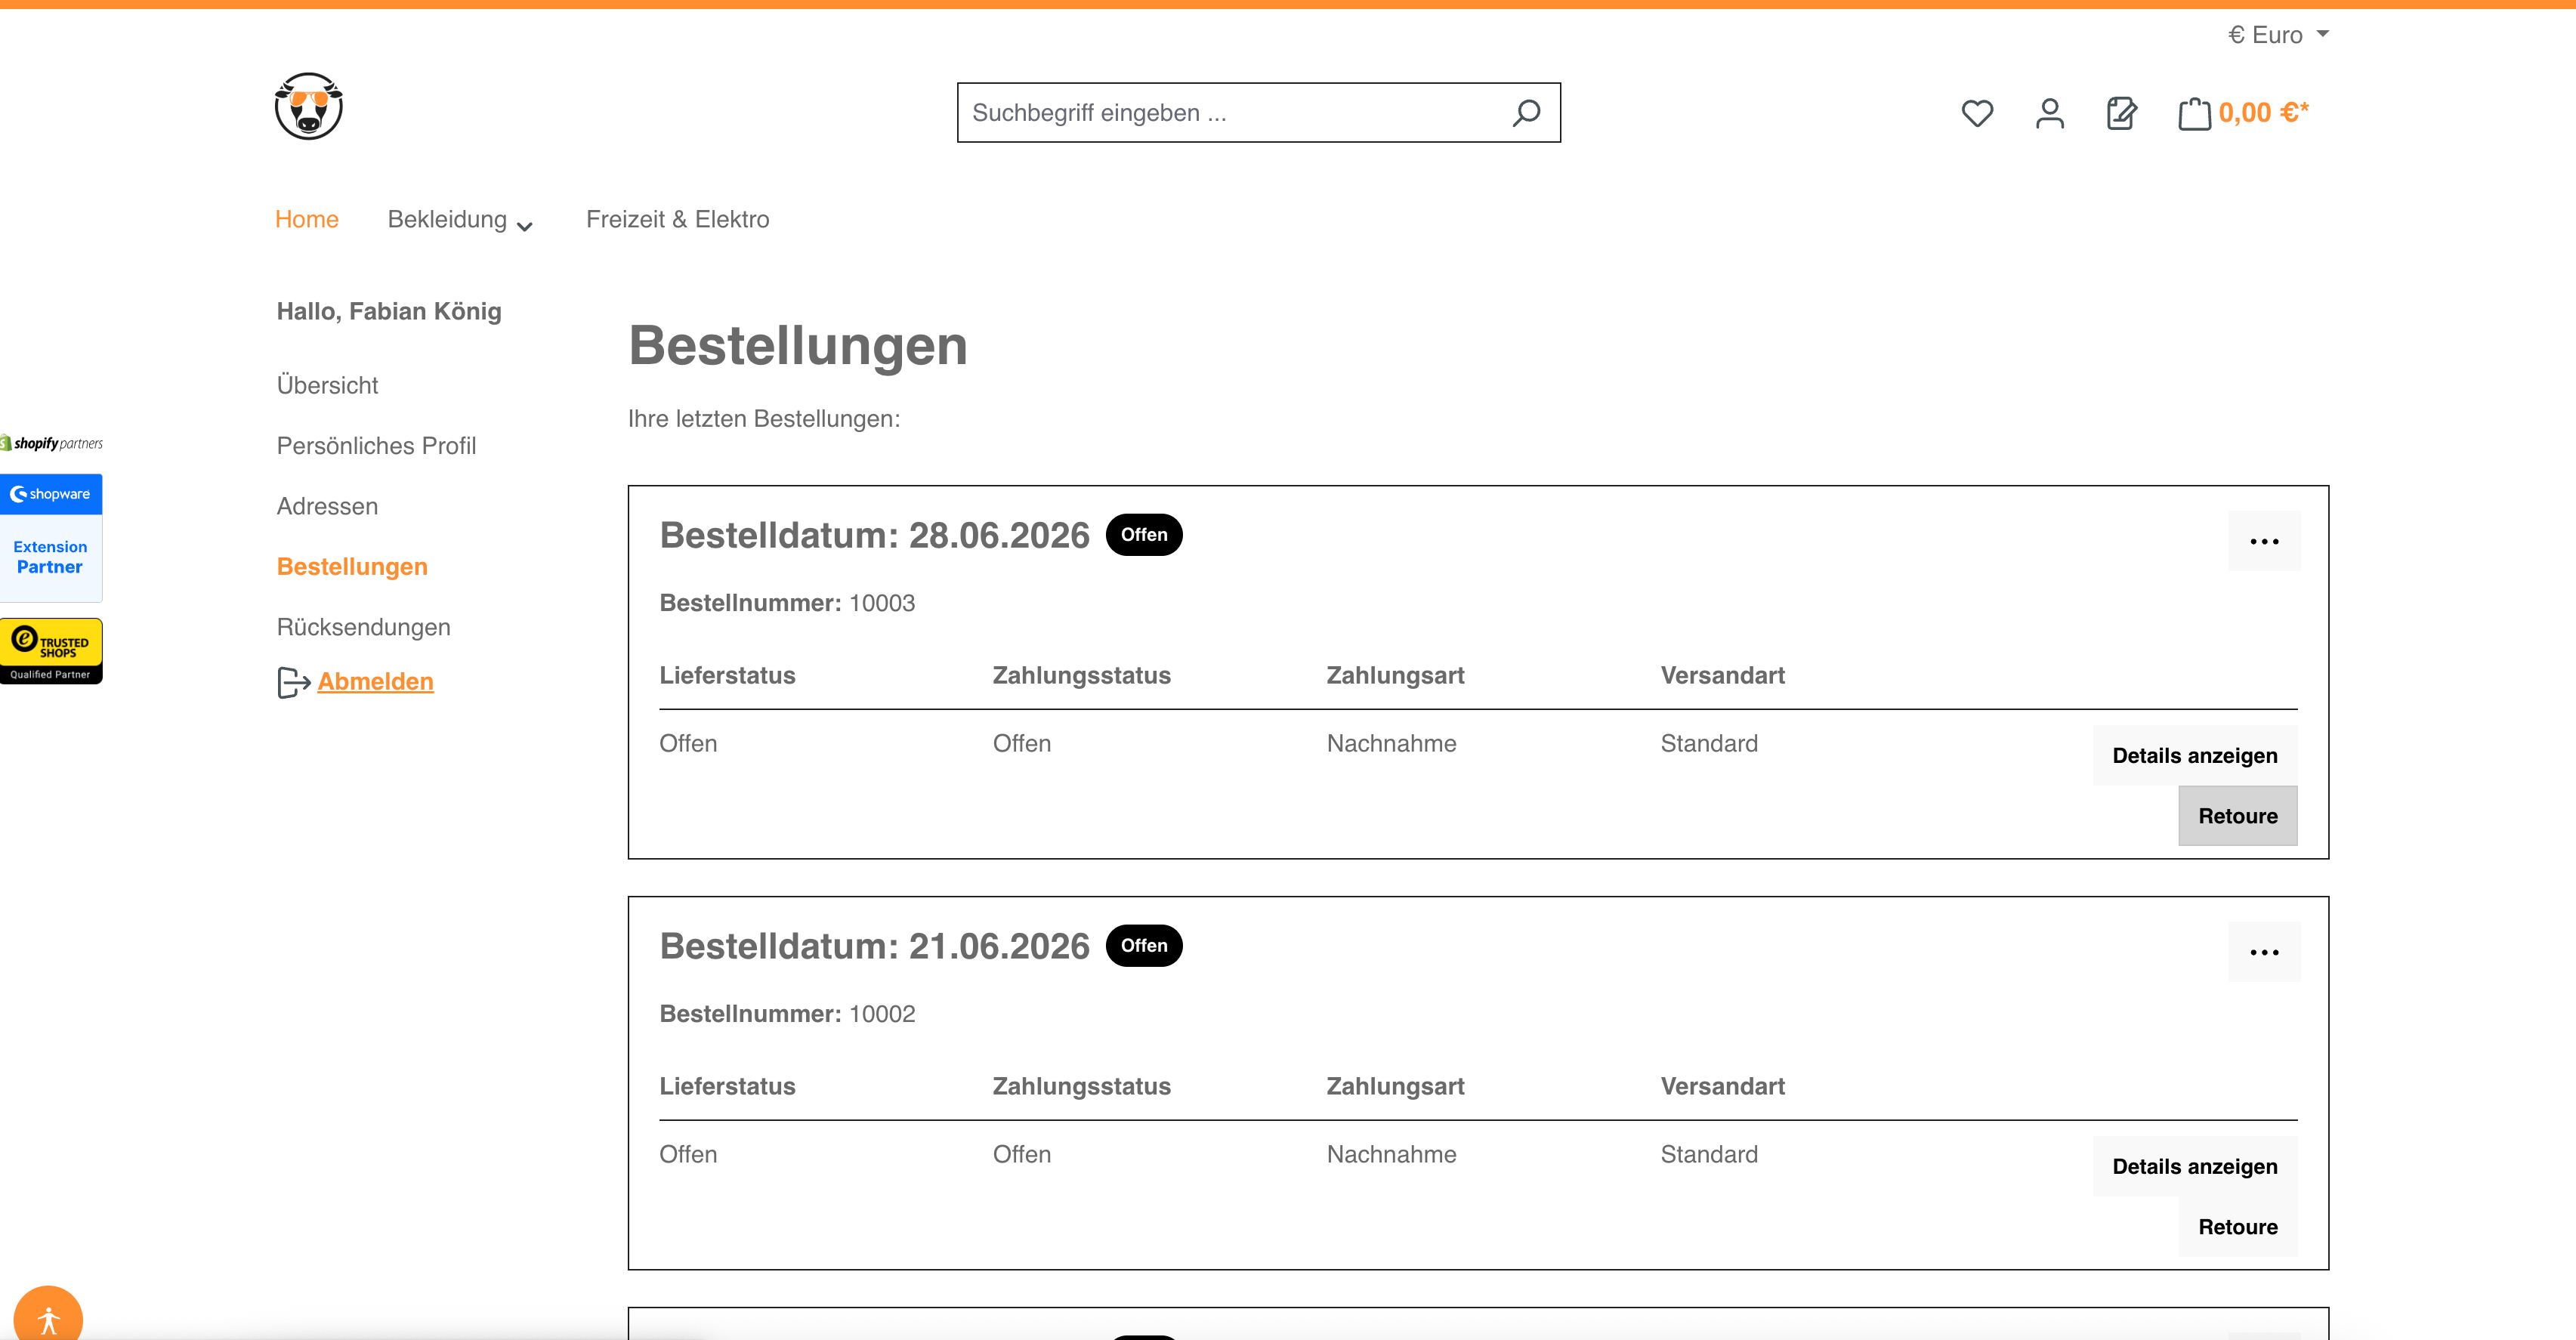This screenshot has width=2576, height=1340.
Task: Open Persönliches Profil in the sidebar
Action: 377,446
